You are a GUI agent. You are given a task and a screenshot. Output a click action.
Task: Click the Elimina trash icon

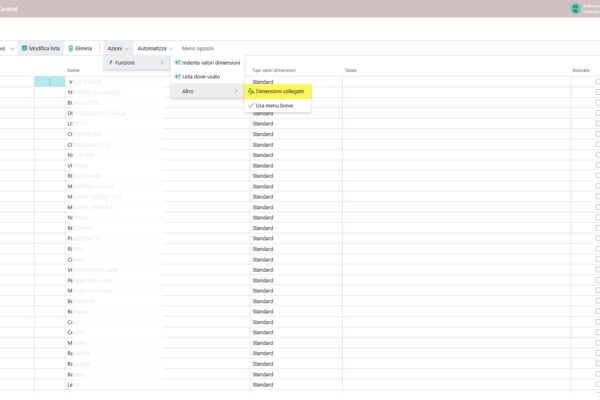[x=71, y=48]
